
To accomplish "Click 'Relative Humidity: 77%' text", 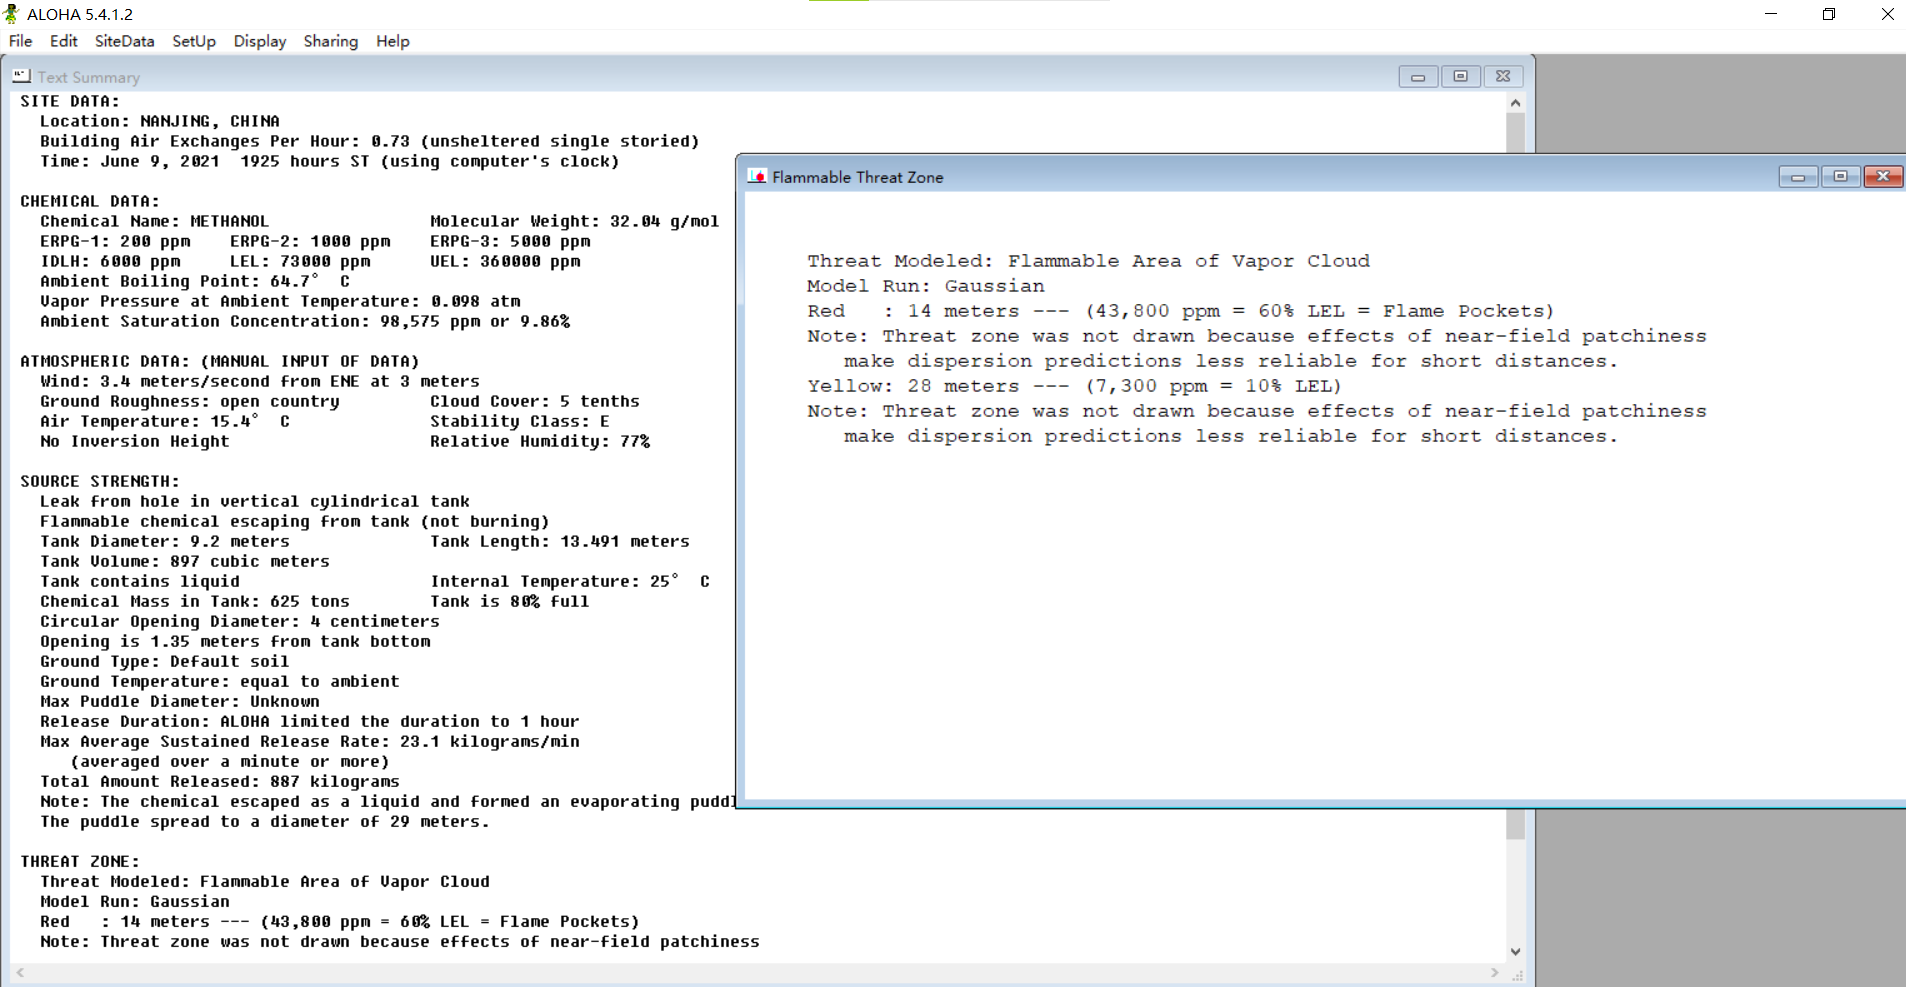I will pyautogui.click(x=540, y=441).
